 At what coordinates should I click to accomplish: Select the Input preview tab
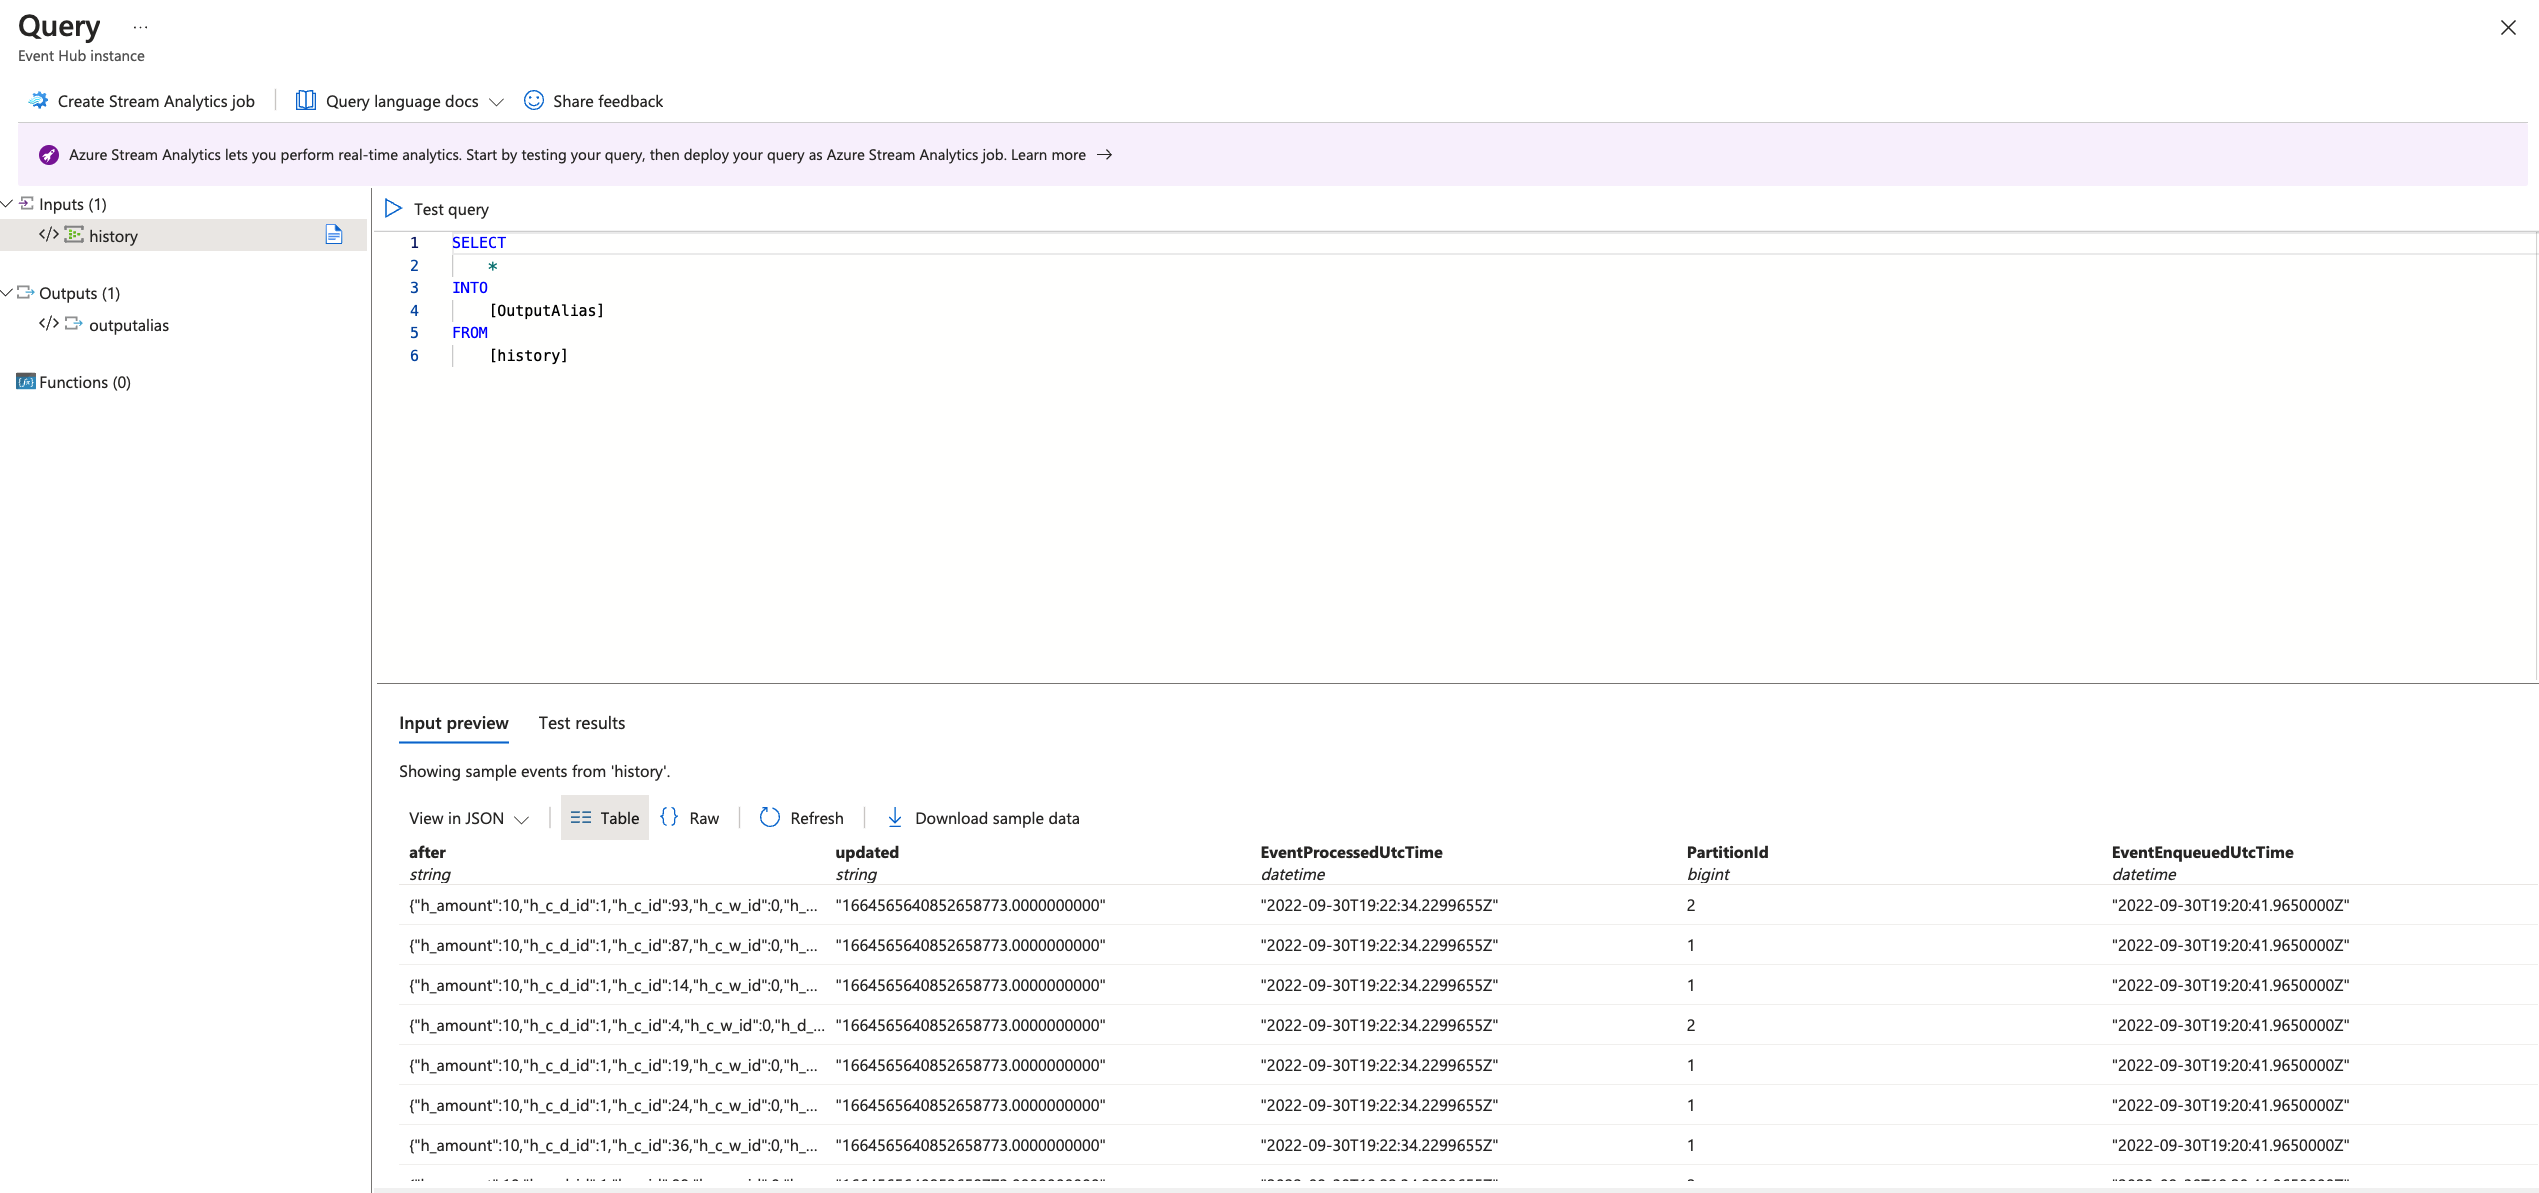(x=453, y=723)
